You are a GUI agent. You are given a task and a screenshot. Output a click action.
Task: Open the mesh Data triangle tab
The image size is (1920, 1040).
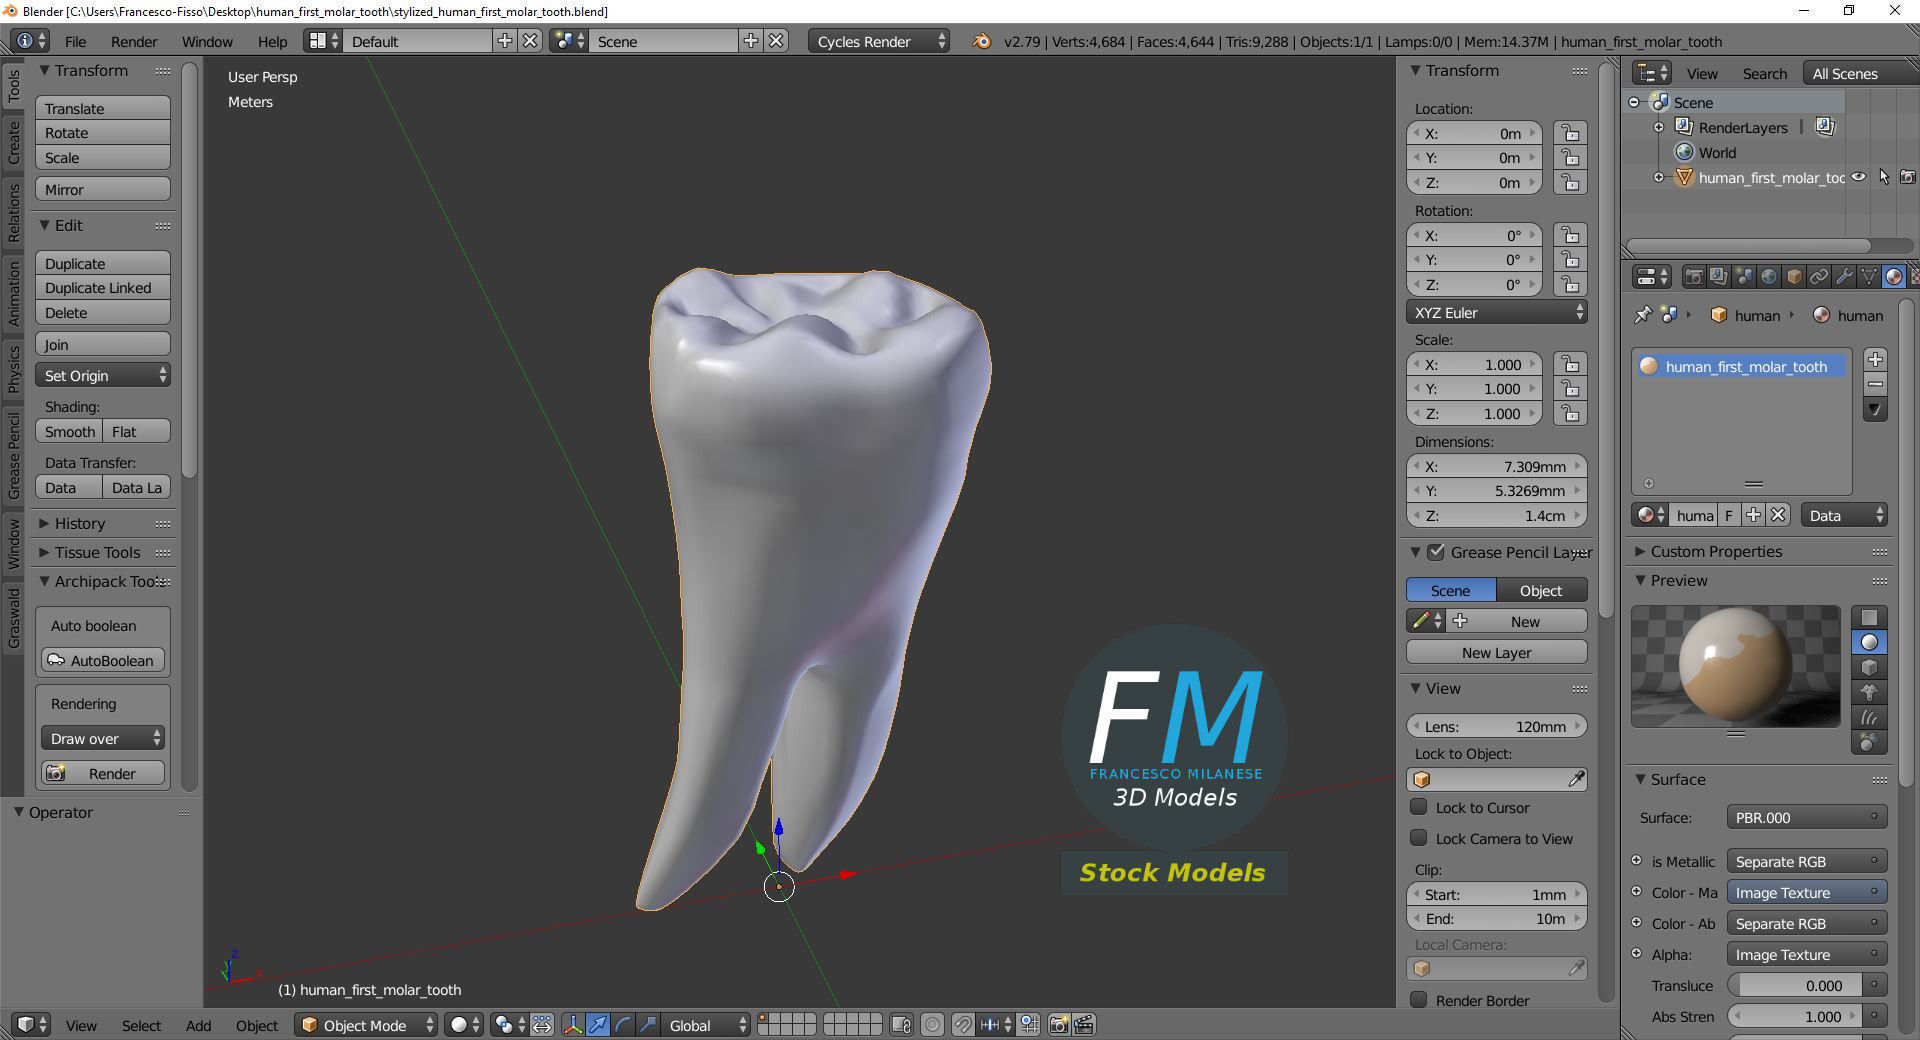click(1869, 277)
